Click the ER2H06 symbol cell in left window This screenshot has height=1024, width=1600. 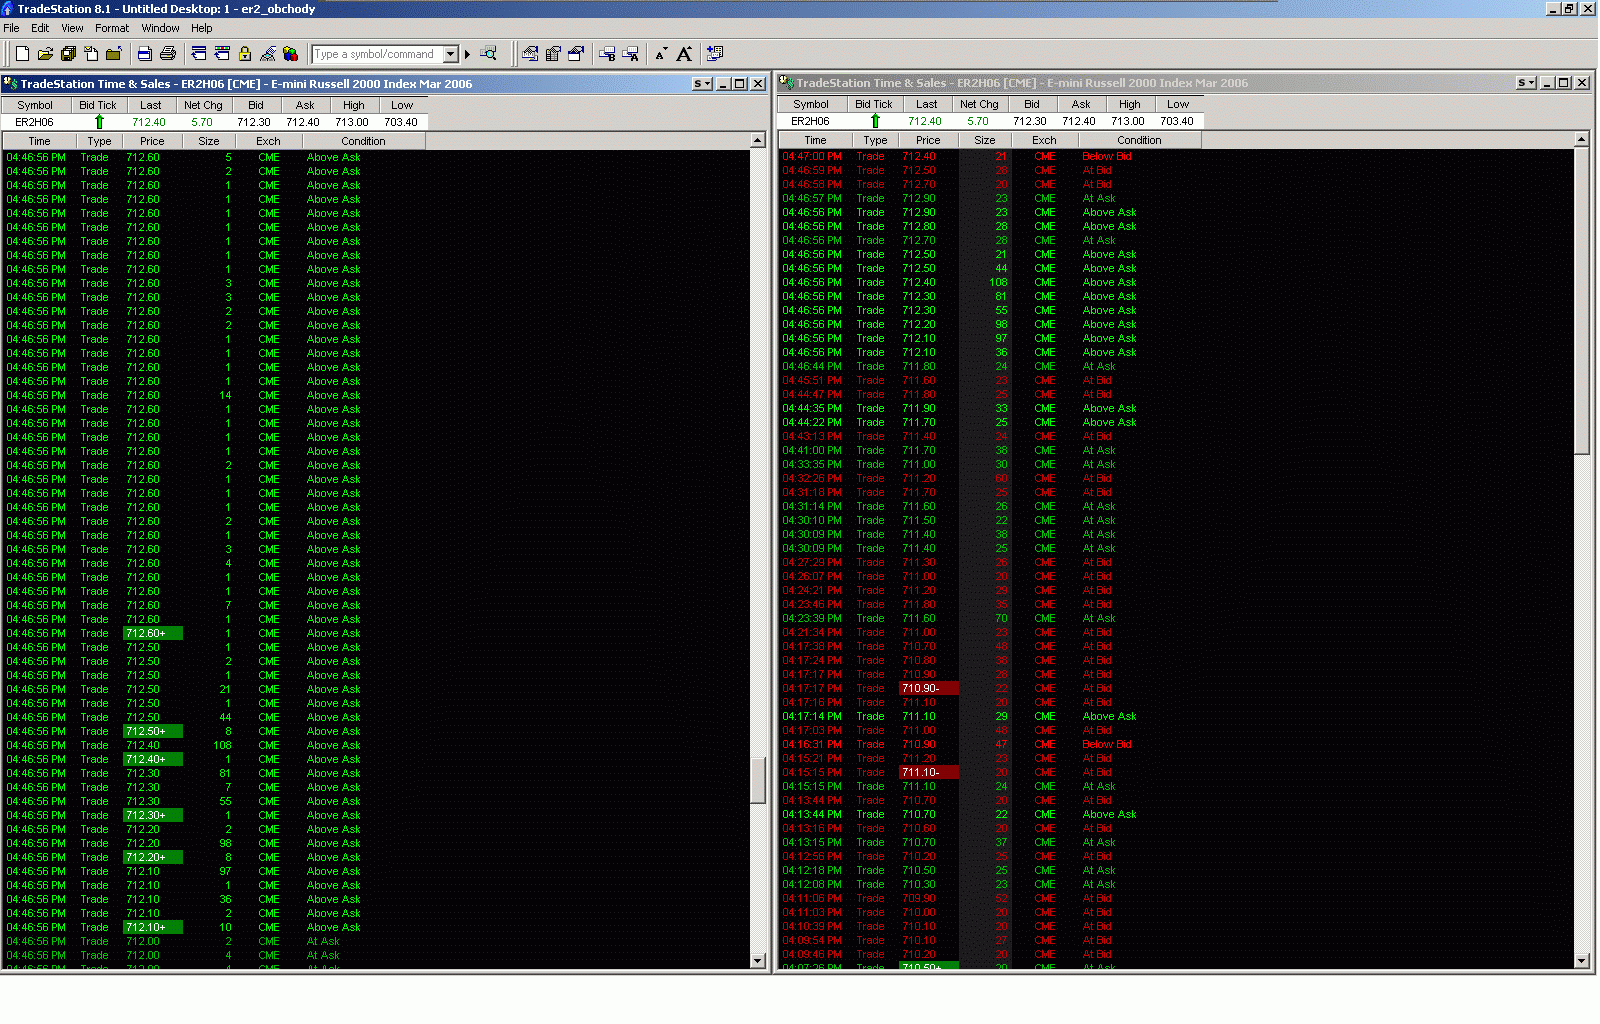point(34,122)
